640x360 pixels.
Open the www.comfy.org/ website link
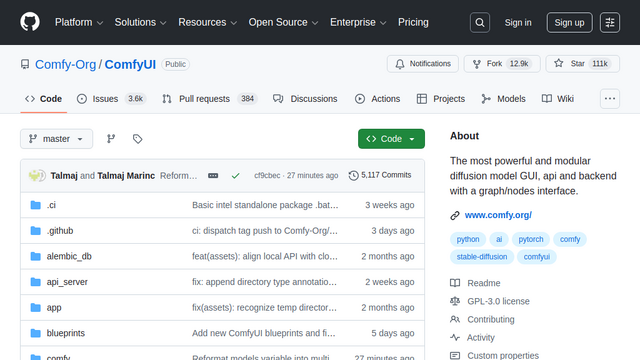498,215
